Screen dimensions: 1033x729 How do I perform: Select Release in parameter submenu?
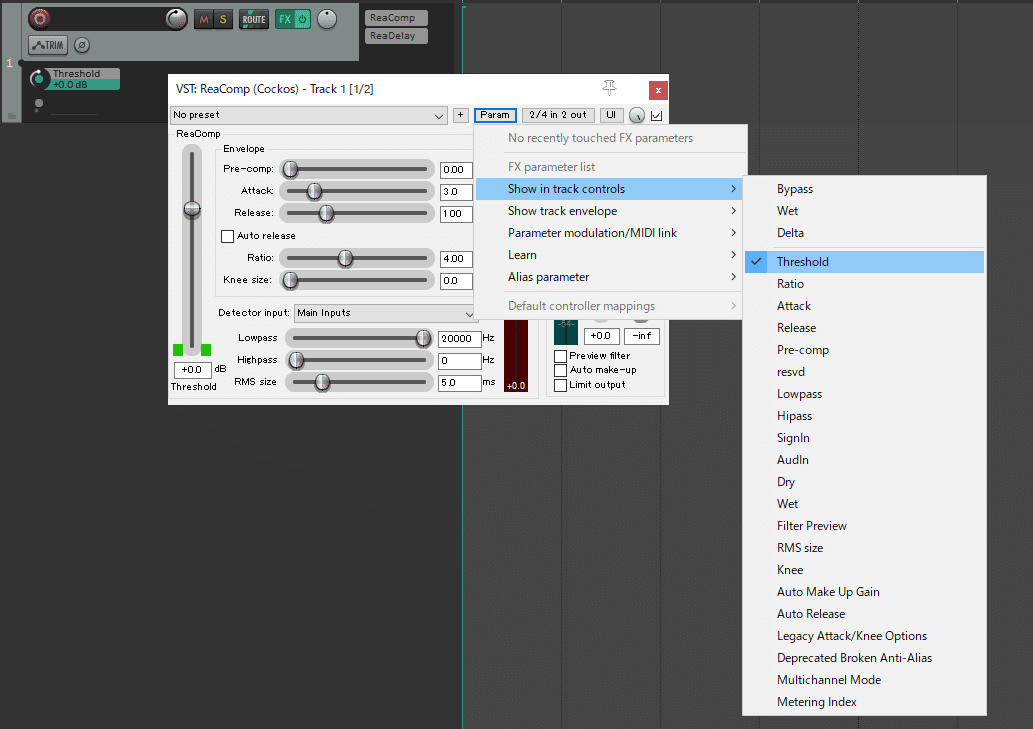[864, 328]
